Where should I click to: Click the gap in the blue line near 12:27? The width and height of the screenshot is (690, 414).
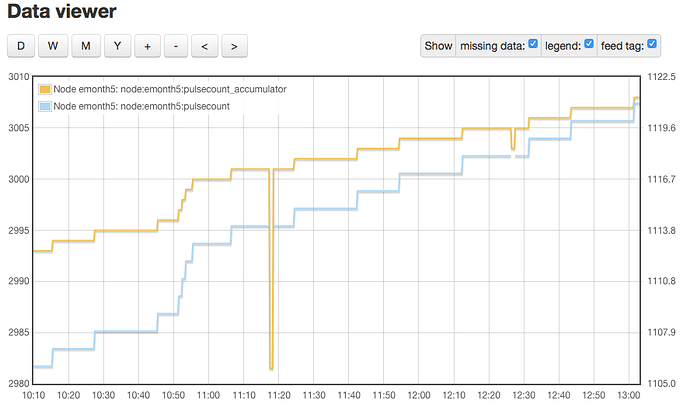click(513, 156)
